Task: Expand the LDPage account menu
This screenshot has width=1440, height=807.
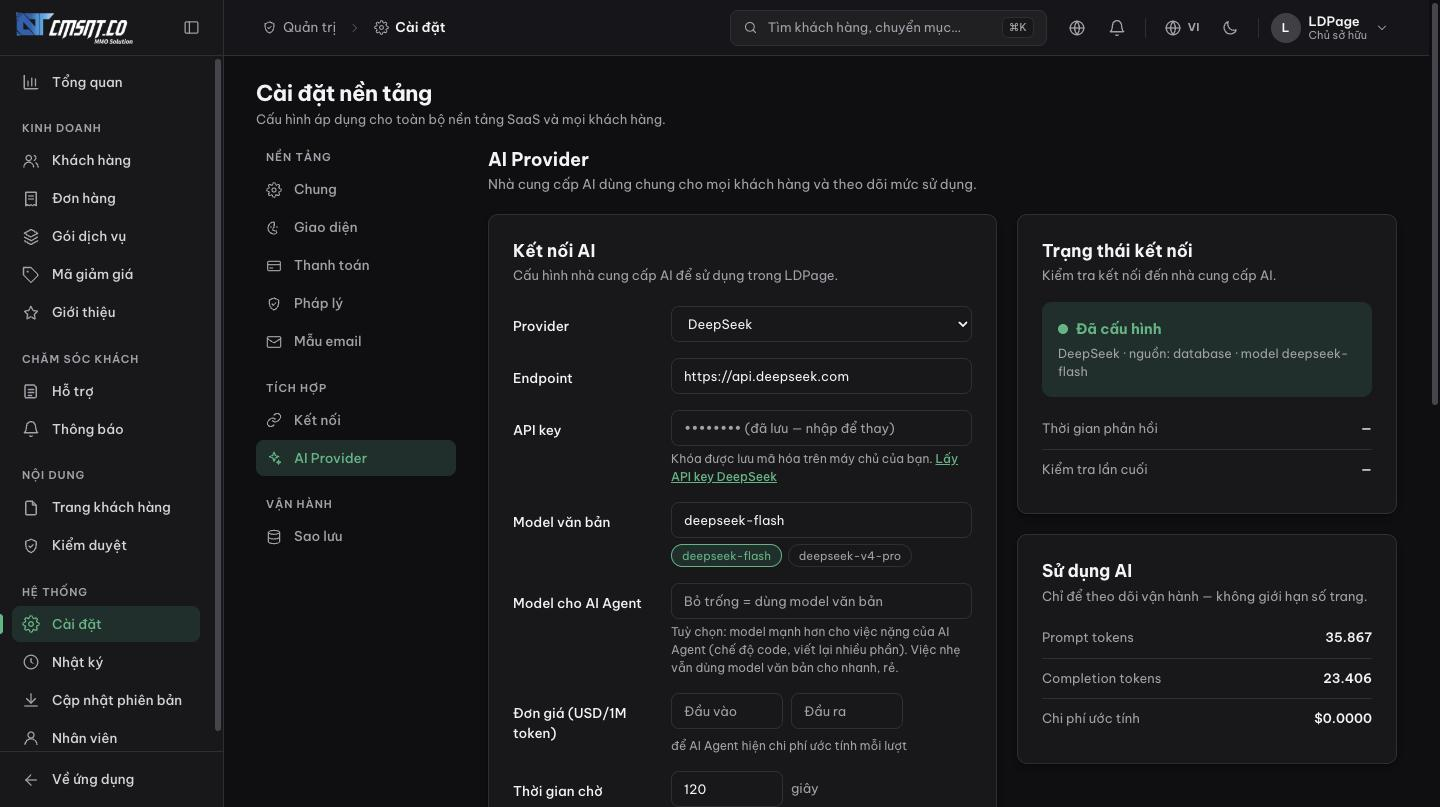Action: [x=1329, y=28]
